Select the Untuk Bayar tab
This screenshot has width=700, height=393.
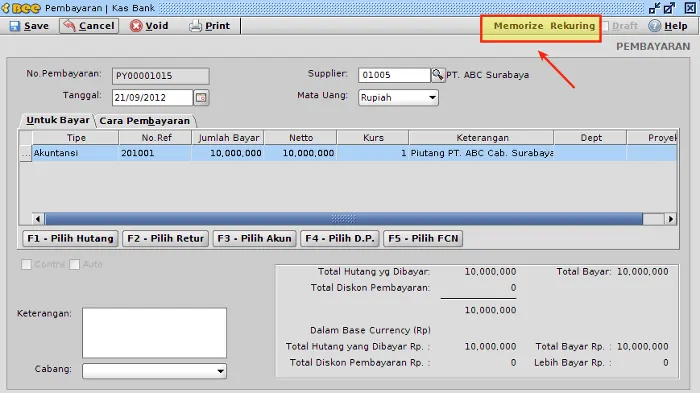click(58, 120)
